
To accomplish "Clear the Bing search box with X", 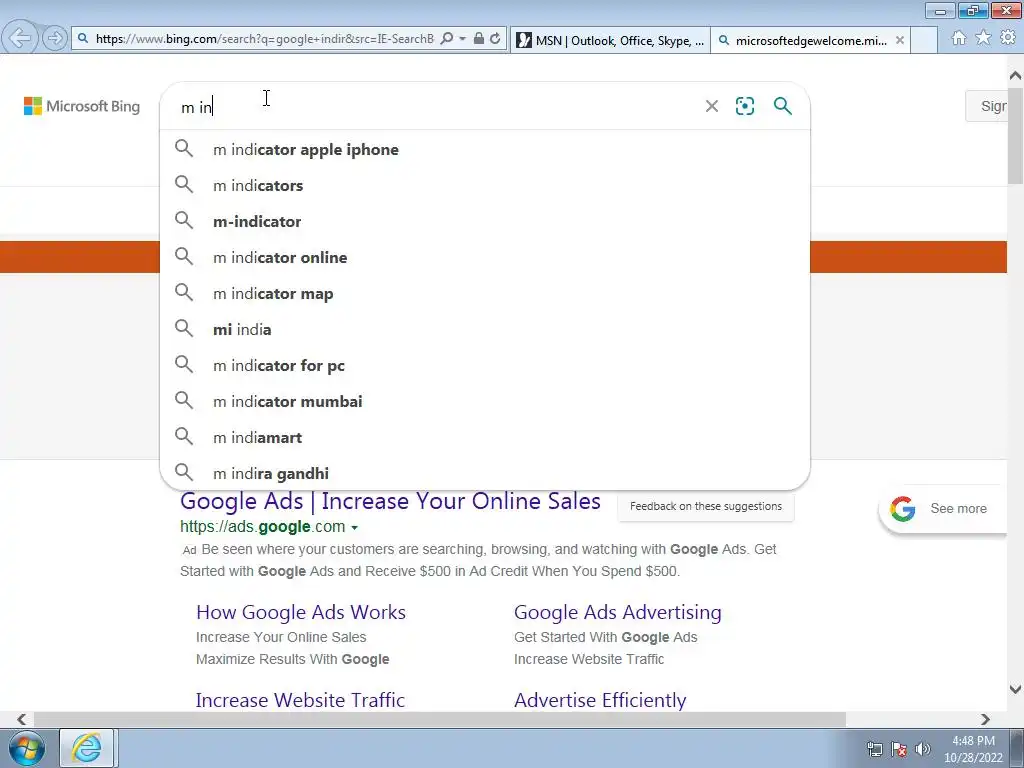I will [712, 106].
